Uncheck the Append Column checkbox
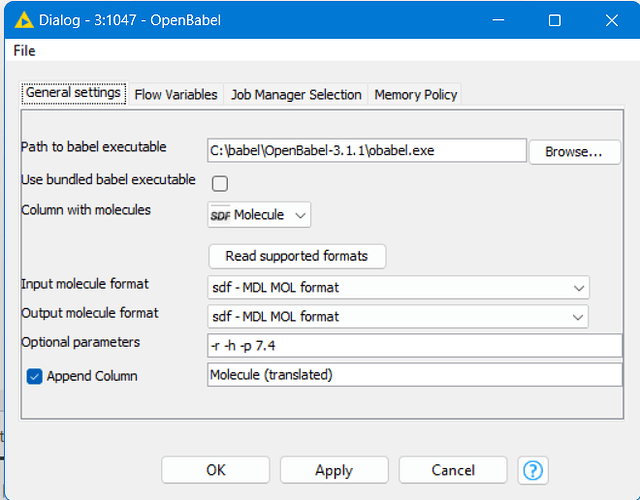 34,376
